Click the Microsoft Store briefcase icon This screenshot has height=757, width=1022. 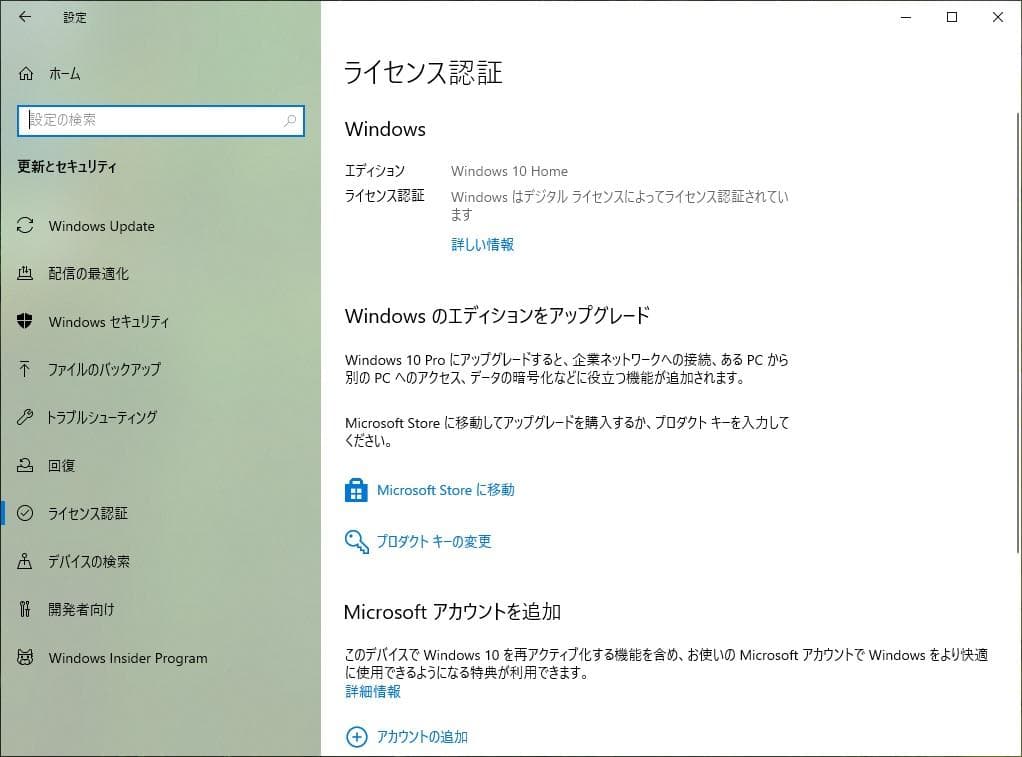tap(356, 490)
